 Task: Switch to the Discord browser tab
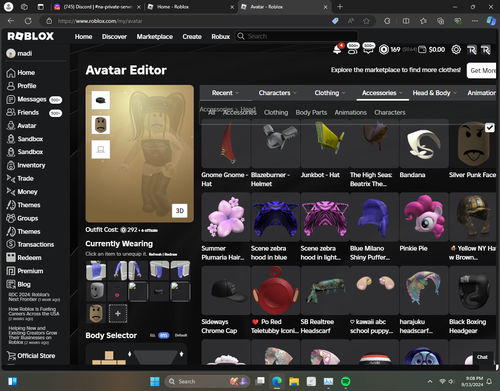click(97, 7)
